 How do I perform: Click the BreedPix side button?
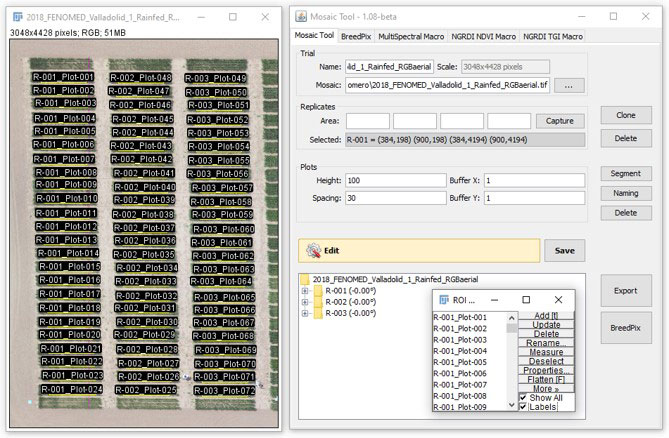tap(626, 328)
